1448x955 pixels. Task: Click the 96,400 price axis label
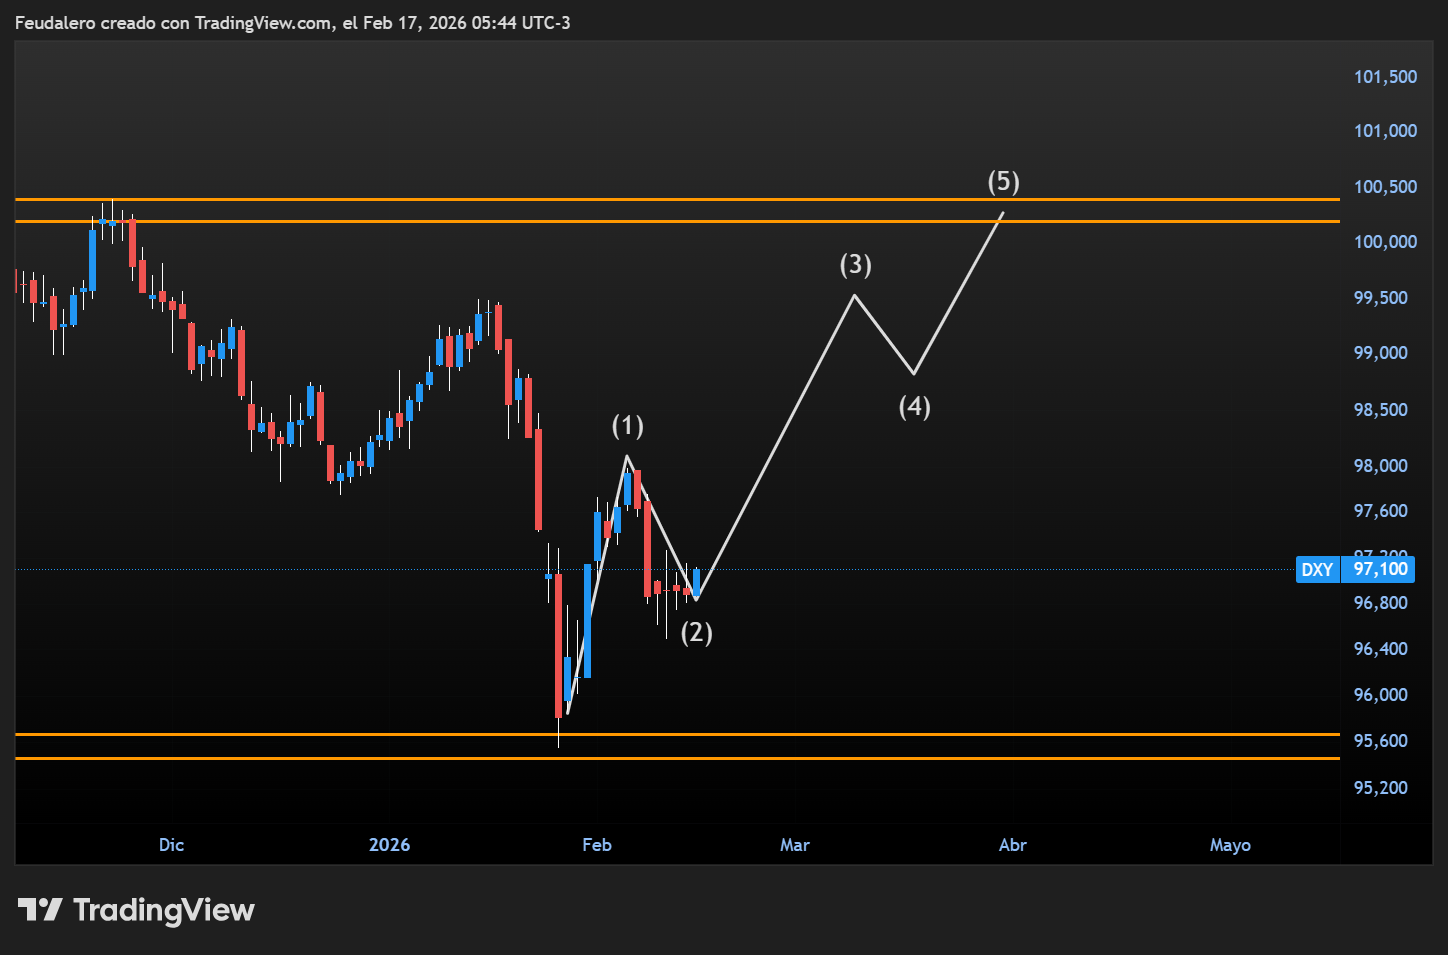1380,649
